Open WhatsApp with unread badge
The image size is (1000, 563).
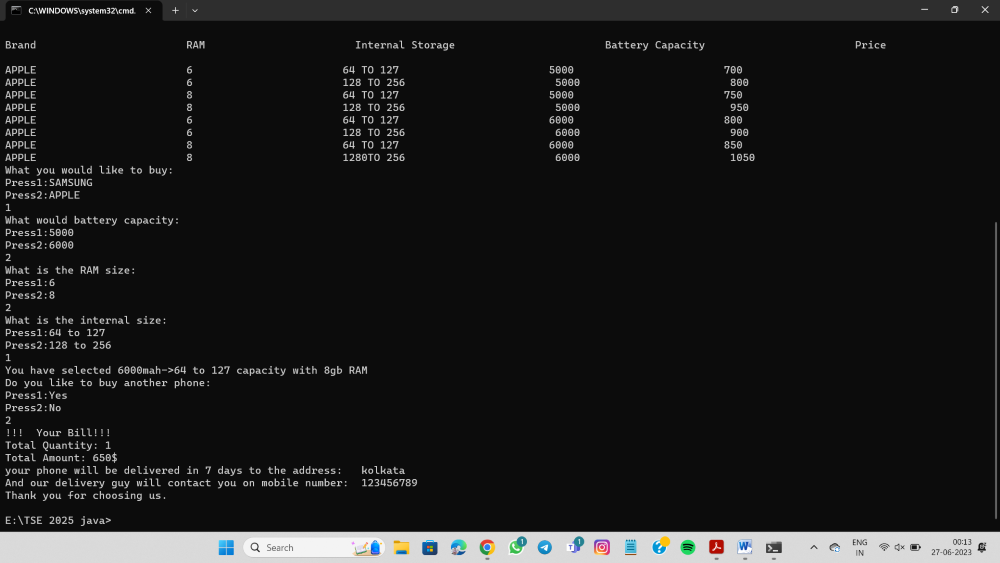tap(516, 547)
